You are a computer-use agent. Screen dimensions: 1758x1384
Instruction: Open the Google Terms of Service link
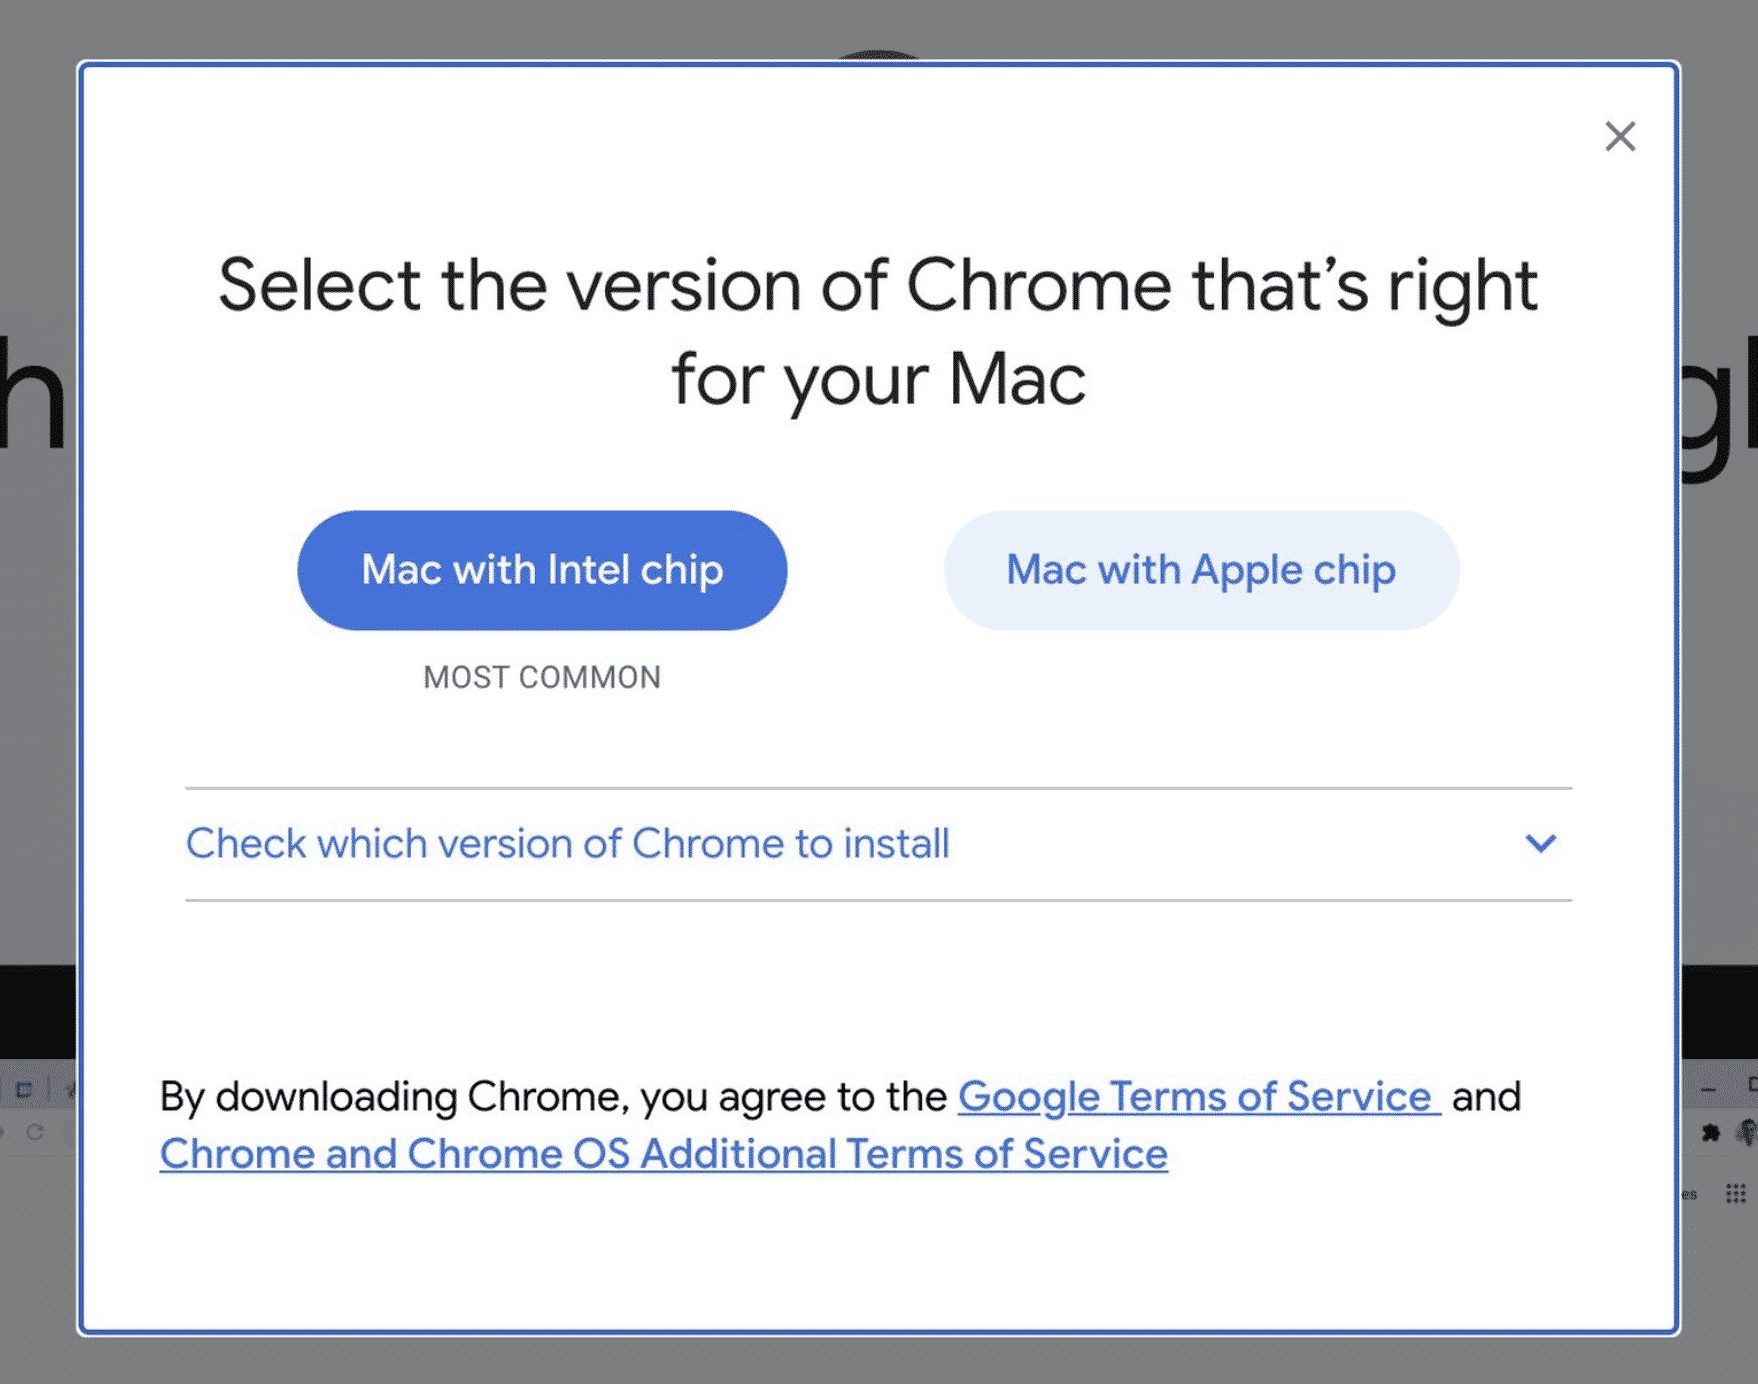[x=1198, y=1097]
